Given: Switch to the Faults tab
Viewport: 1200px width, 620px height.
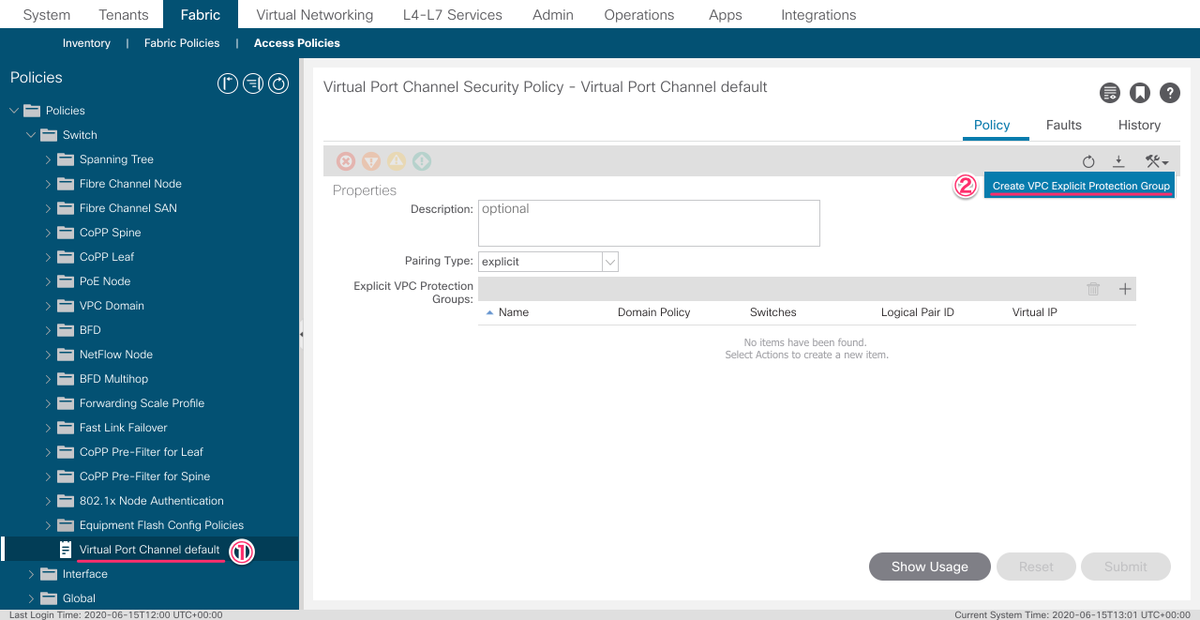Looking at the screenshot, I should (x=1064, y=125).
